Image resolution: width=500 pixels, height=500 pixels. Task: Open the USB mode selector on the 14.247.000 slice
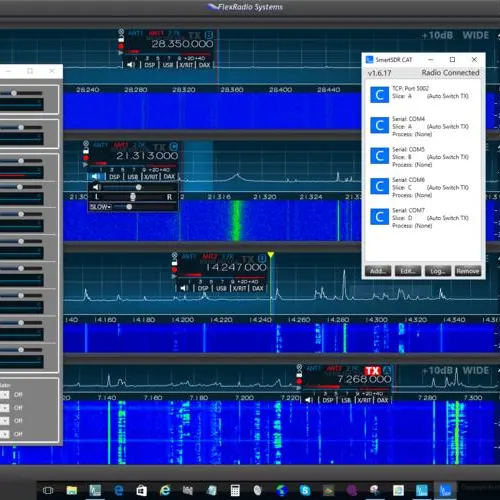pyautogui.click(x=221, y=288)
